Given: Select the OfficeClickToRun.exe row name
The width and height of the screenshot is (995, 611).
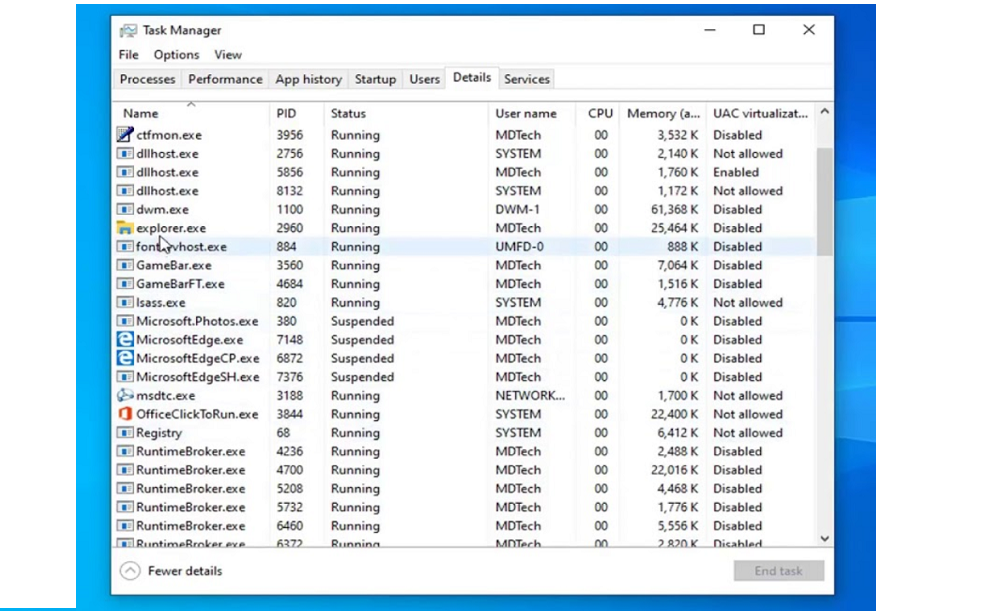Looking at the screenshot, I should point(197,414).
